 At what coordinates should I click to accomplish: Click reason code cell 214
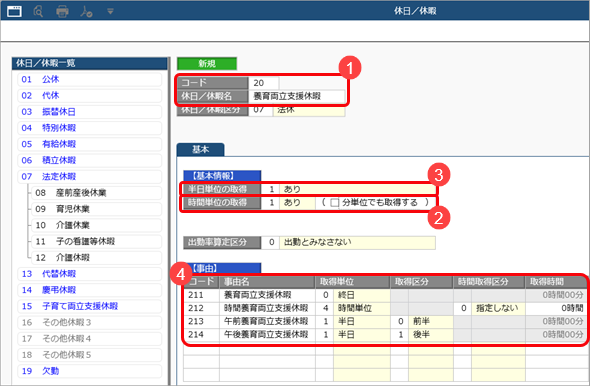pyautogui.click(x=201, y=334)
